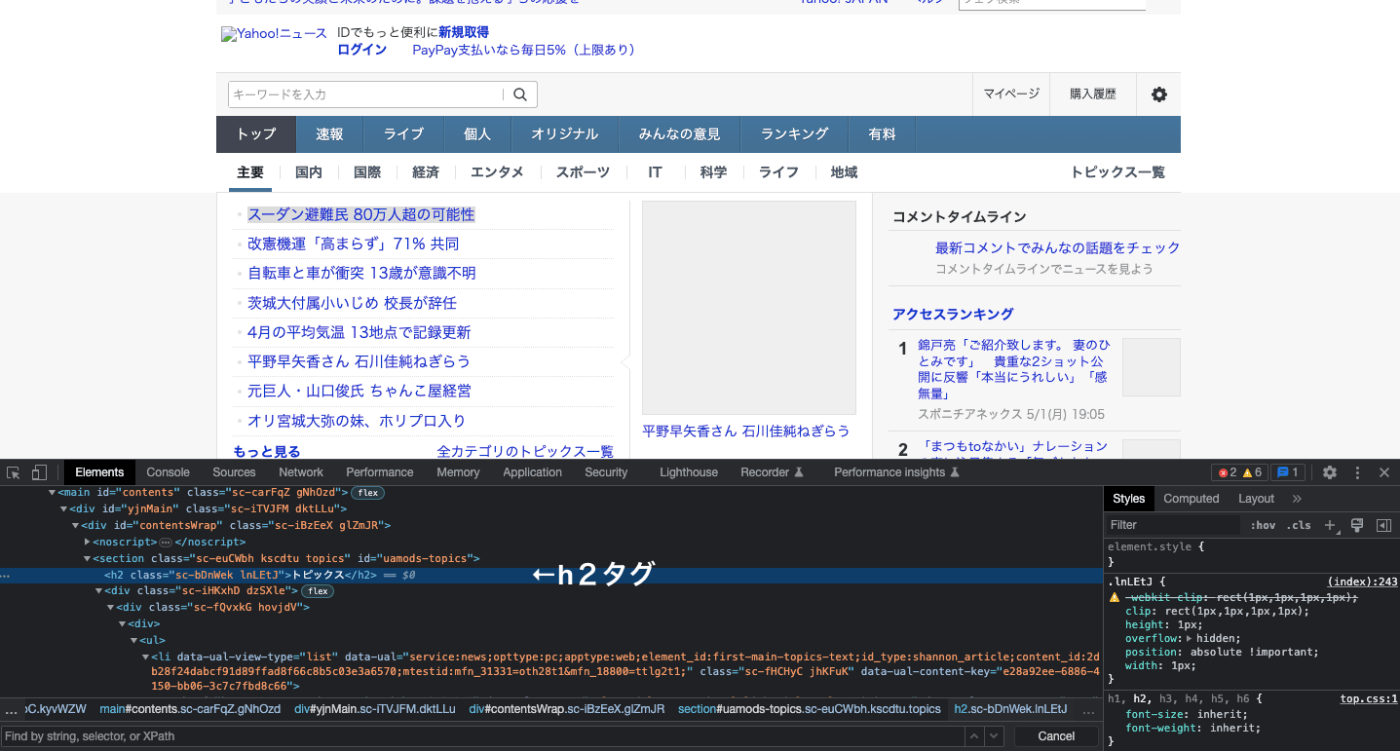Open headline スーダン避難民 80万人超の可能性

tap(361, 214)
